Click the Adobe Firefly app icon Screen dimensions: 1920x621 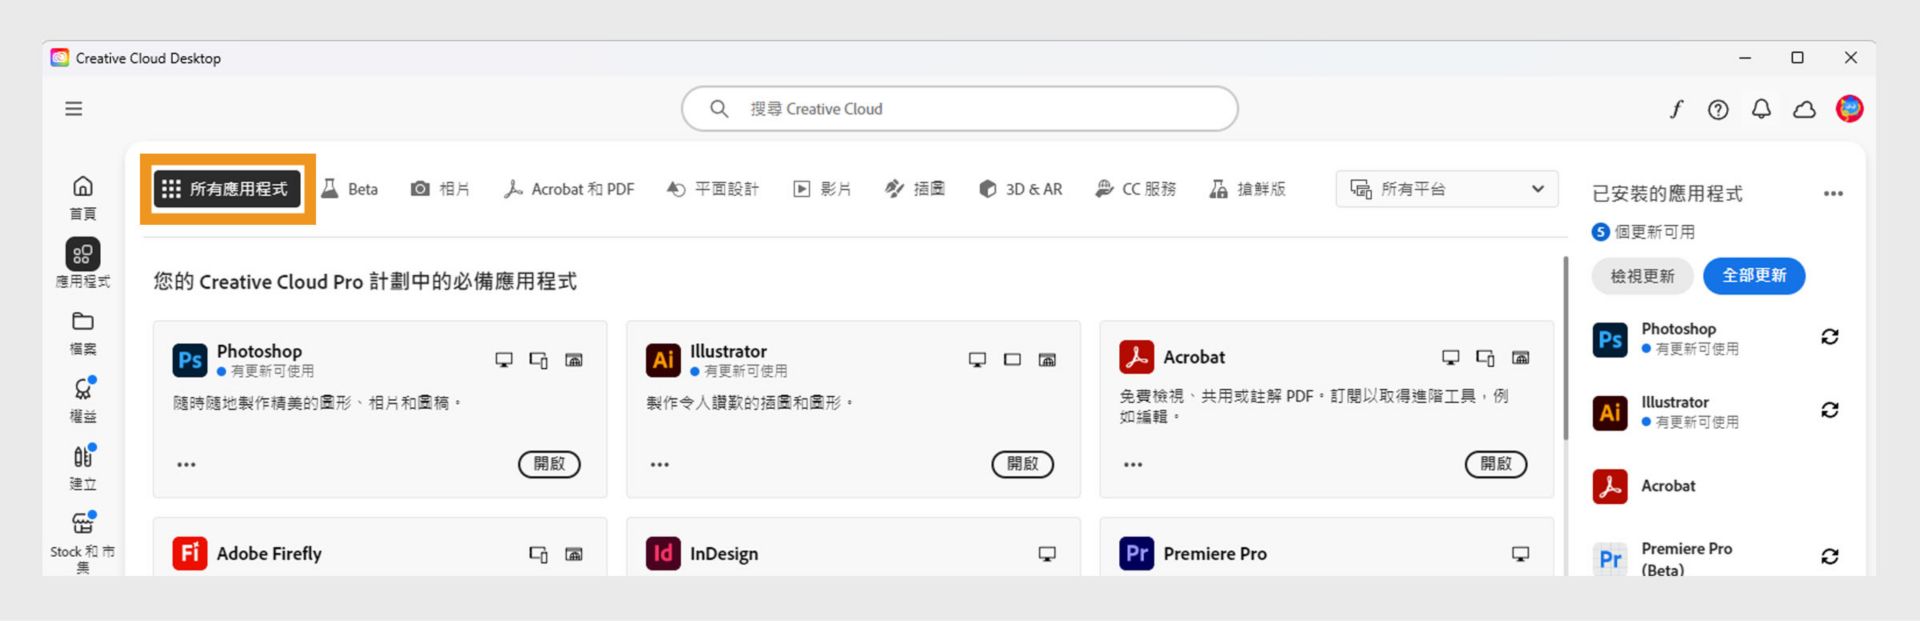pyautogui.click(x=190, y=553)
